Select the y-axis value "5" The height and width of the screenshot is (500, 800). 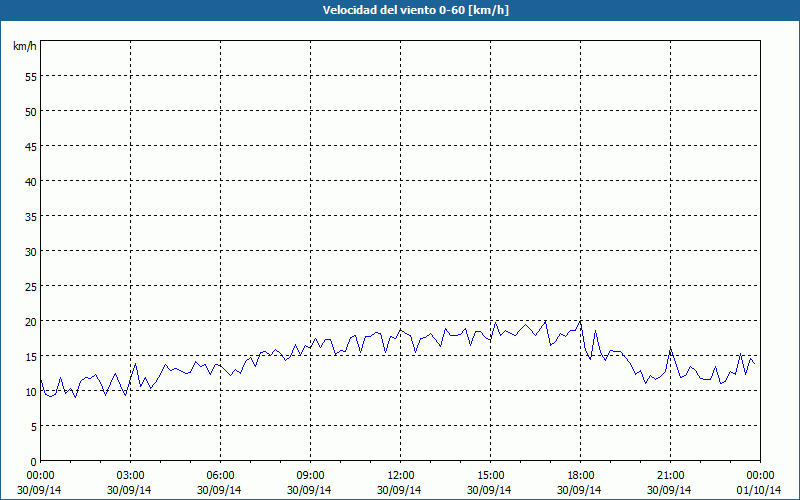[34, 427]
